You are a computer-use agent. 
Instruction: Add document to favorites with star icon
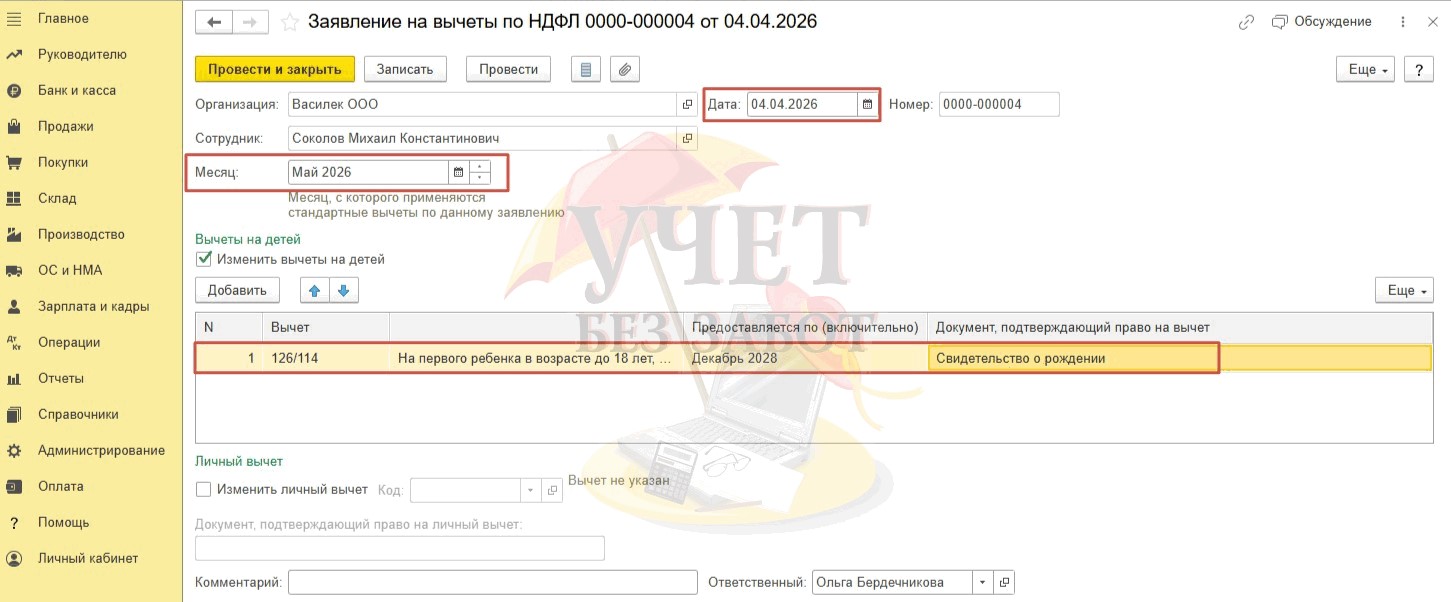tap(290, 22)
